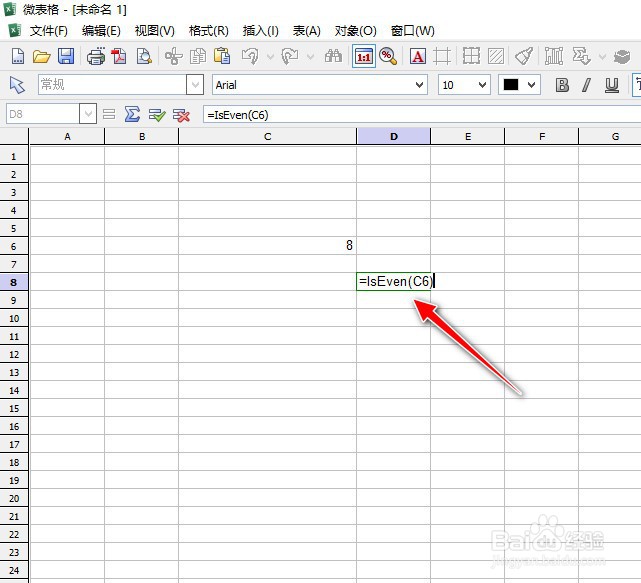The image size is (641, 583).
Task: Expand the font color dropdown arrow
Action: tap(531, 85)
